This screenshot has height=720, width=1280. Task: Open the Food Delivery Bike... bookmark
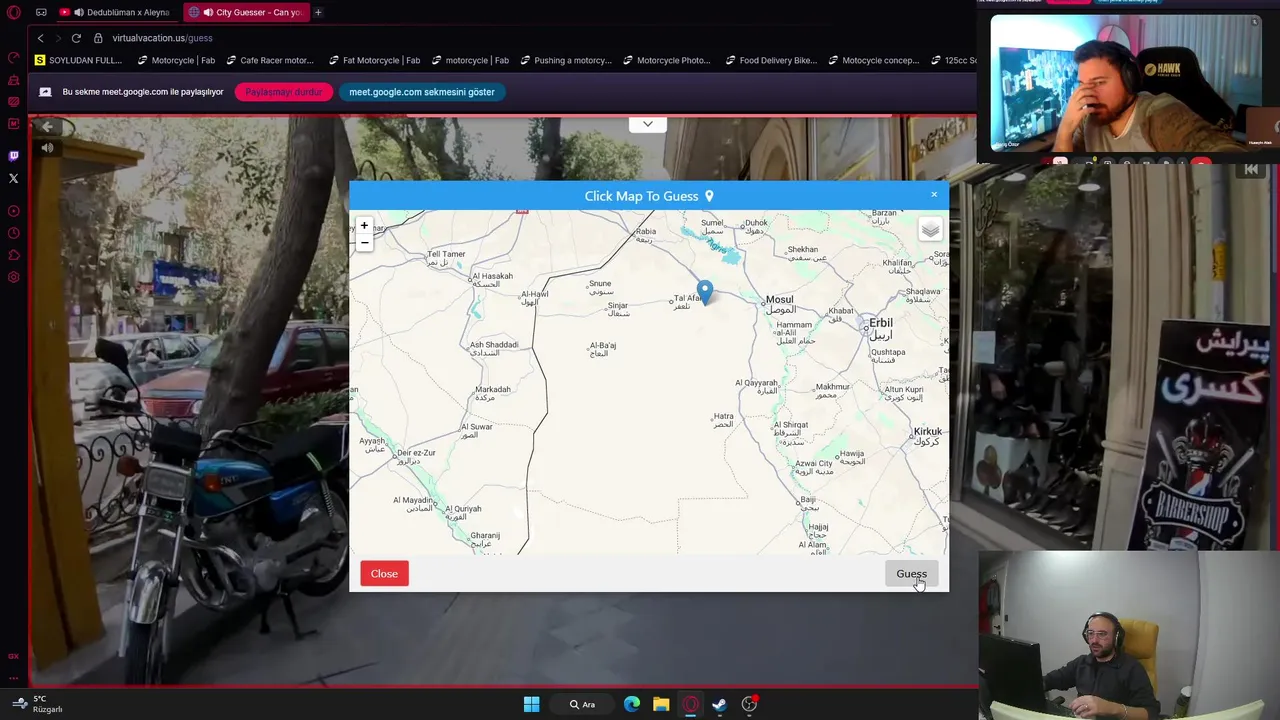(771, 60)
